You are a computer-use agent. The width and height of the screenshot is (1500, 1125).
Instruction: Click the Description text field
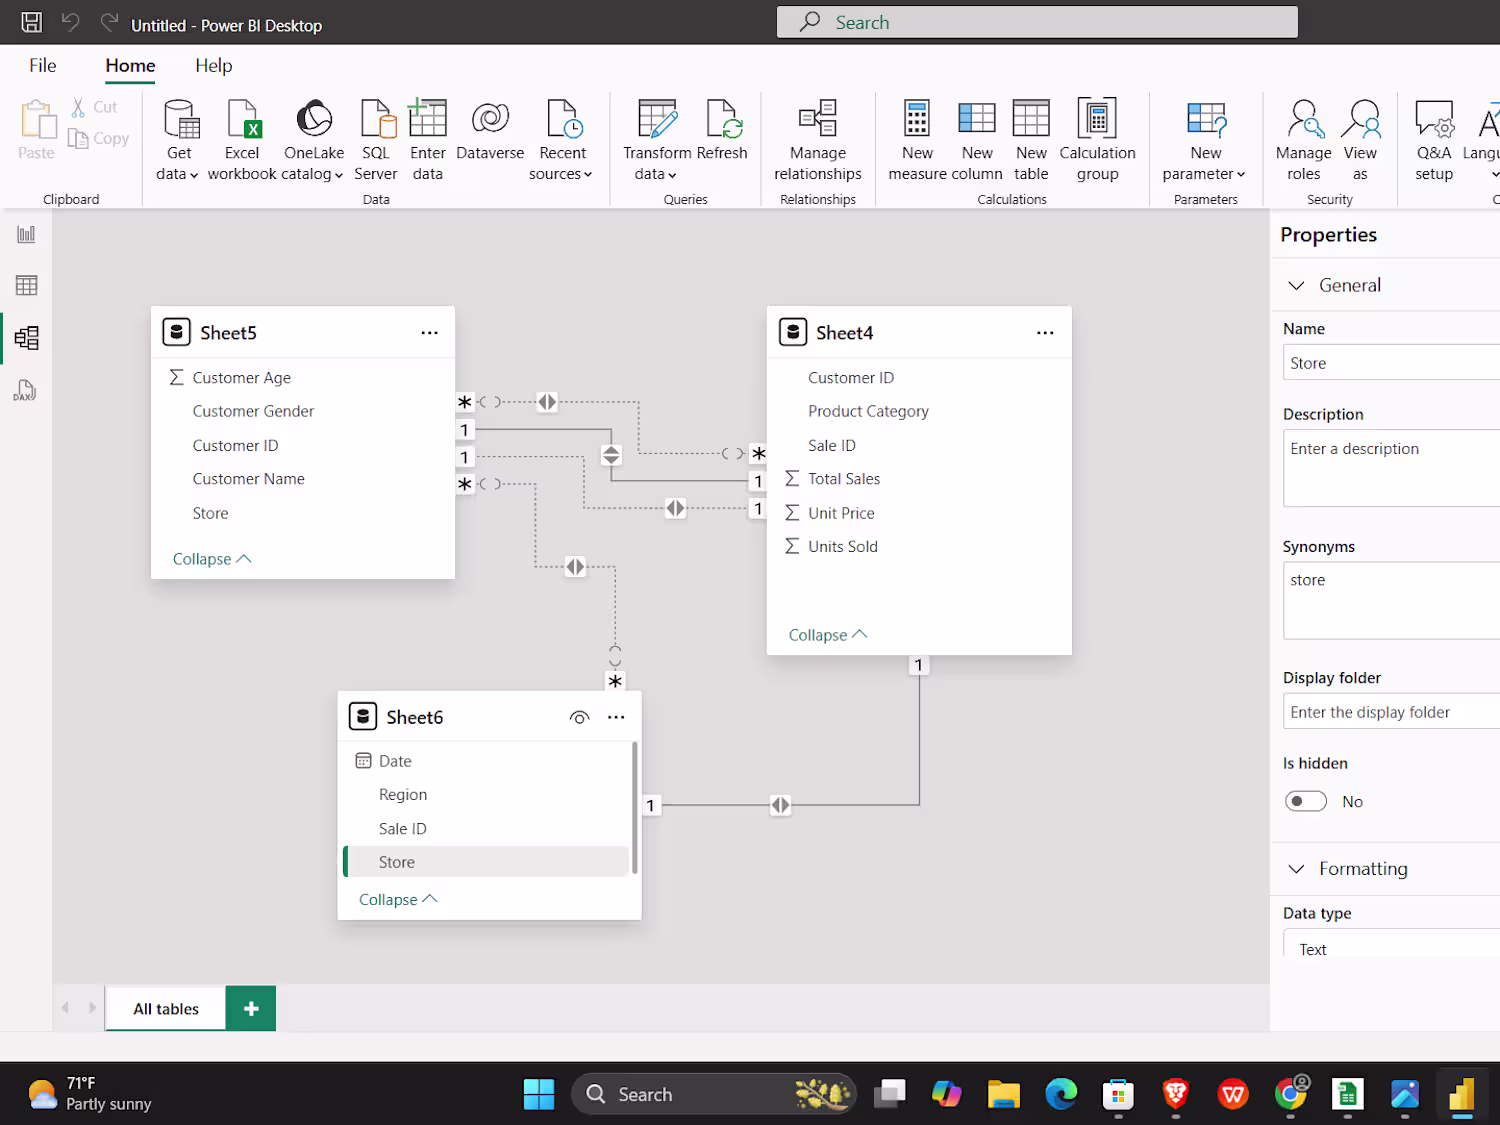point(1390,467)
